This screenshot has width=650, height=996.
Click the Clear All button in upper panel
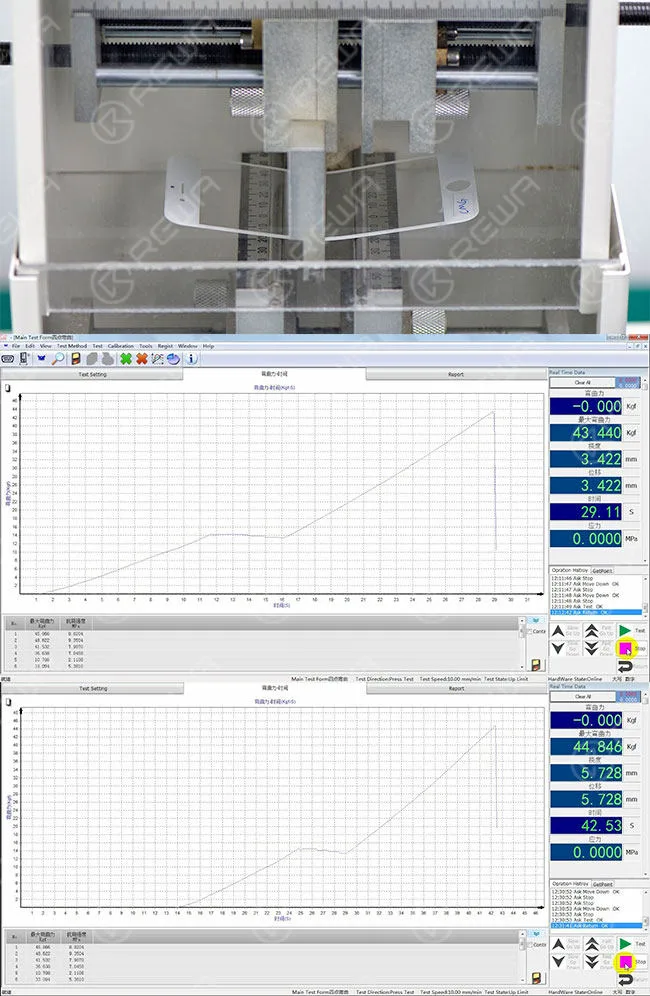(583, 382)
